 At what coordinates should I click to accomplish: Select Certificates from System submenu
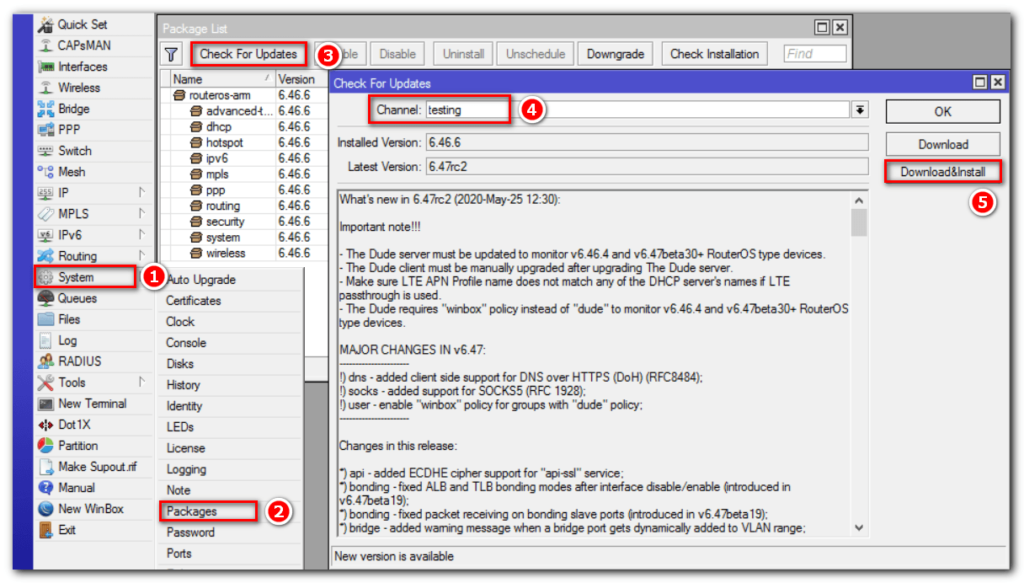(x=194, y=301)
